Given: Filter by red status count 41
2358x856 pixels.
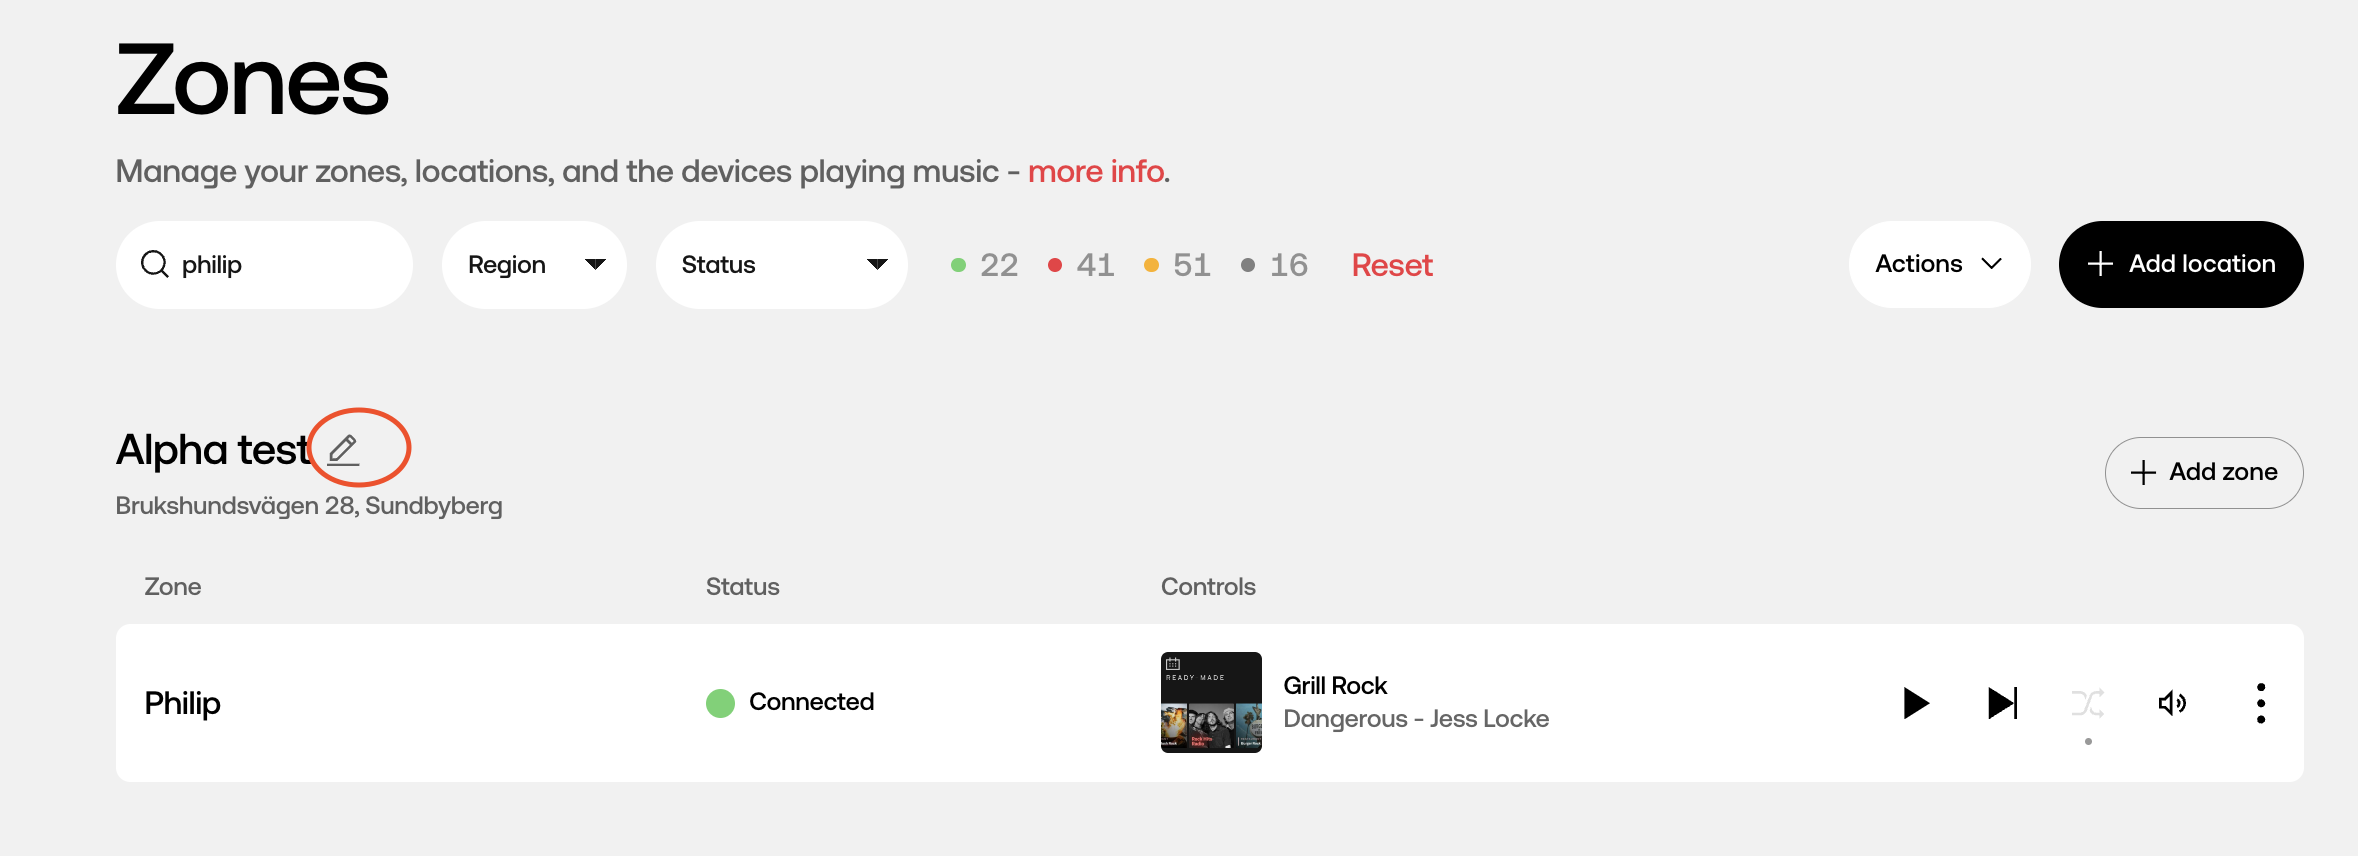Looking at the screenshot, I should tap(1081, 265).
